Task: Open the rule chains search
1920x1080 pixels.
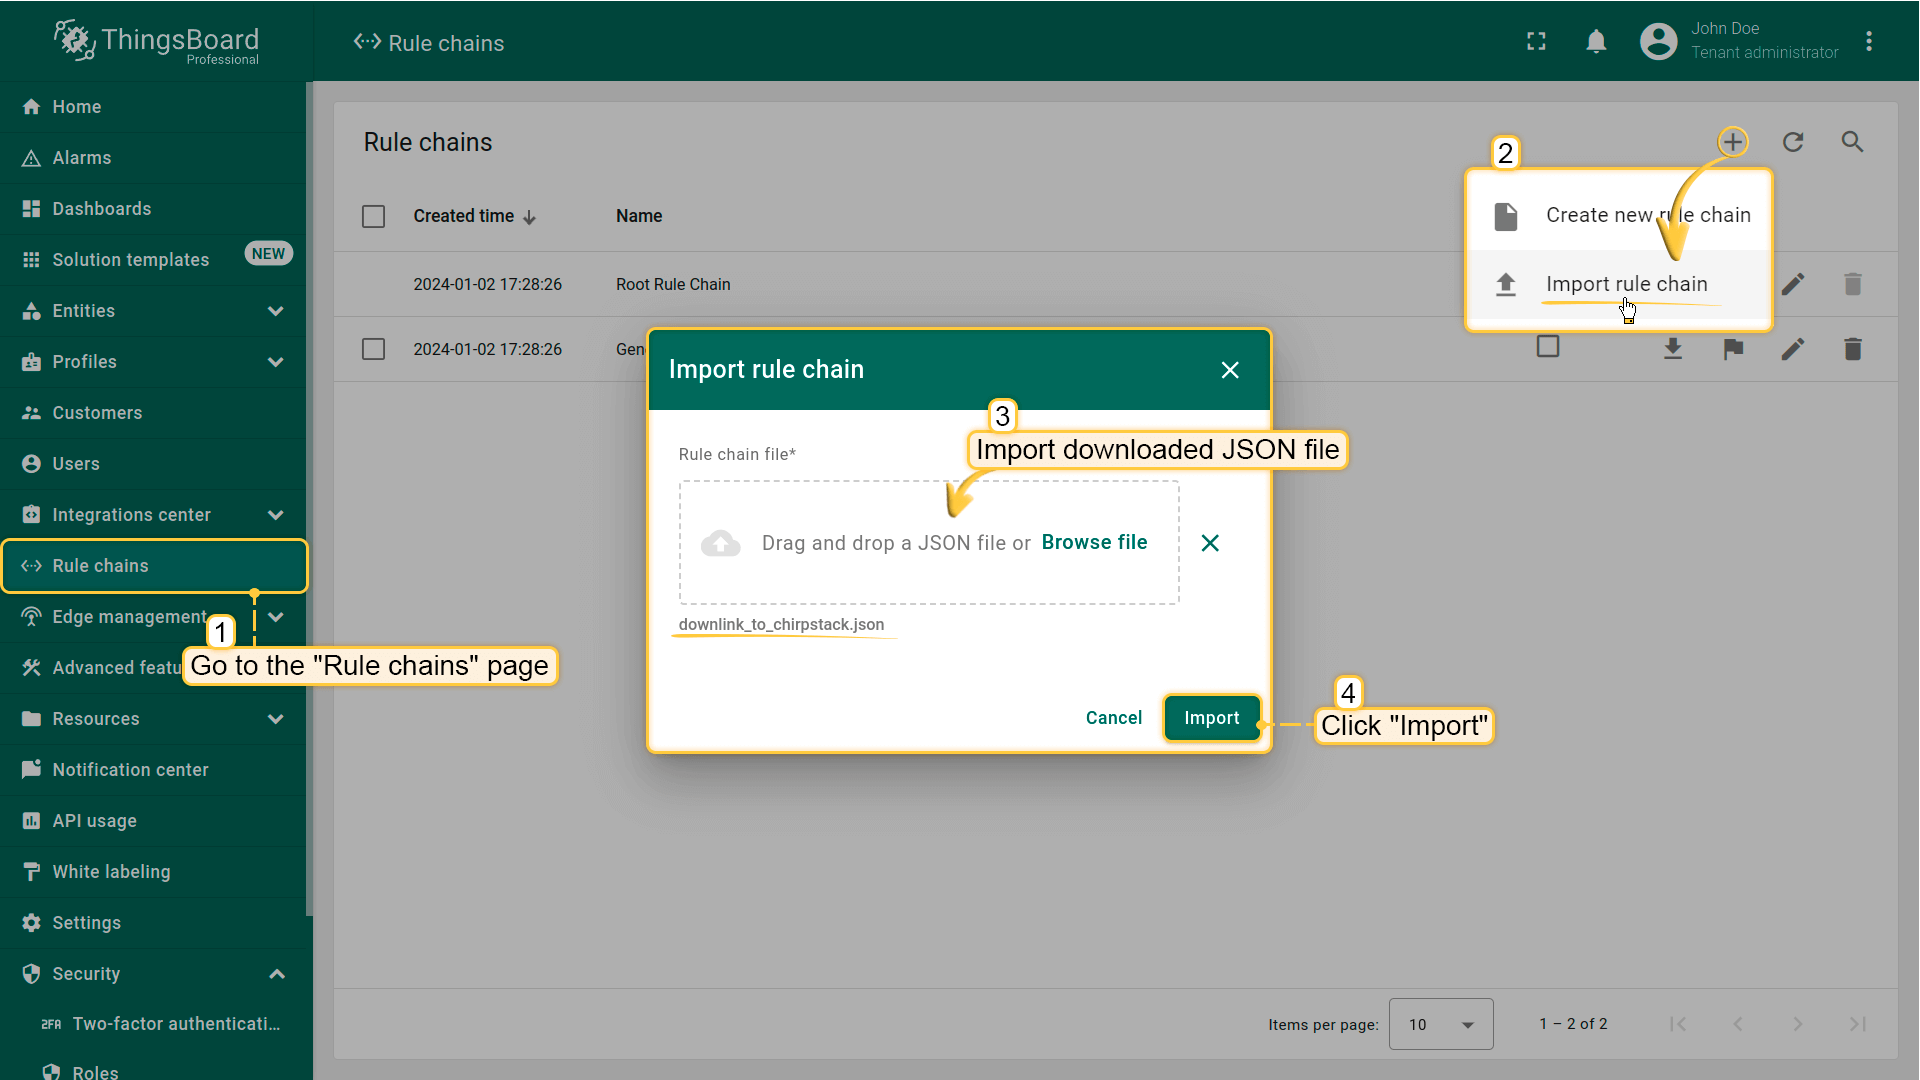Action: [1852, 142]
